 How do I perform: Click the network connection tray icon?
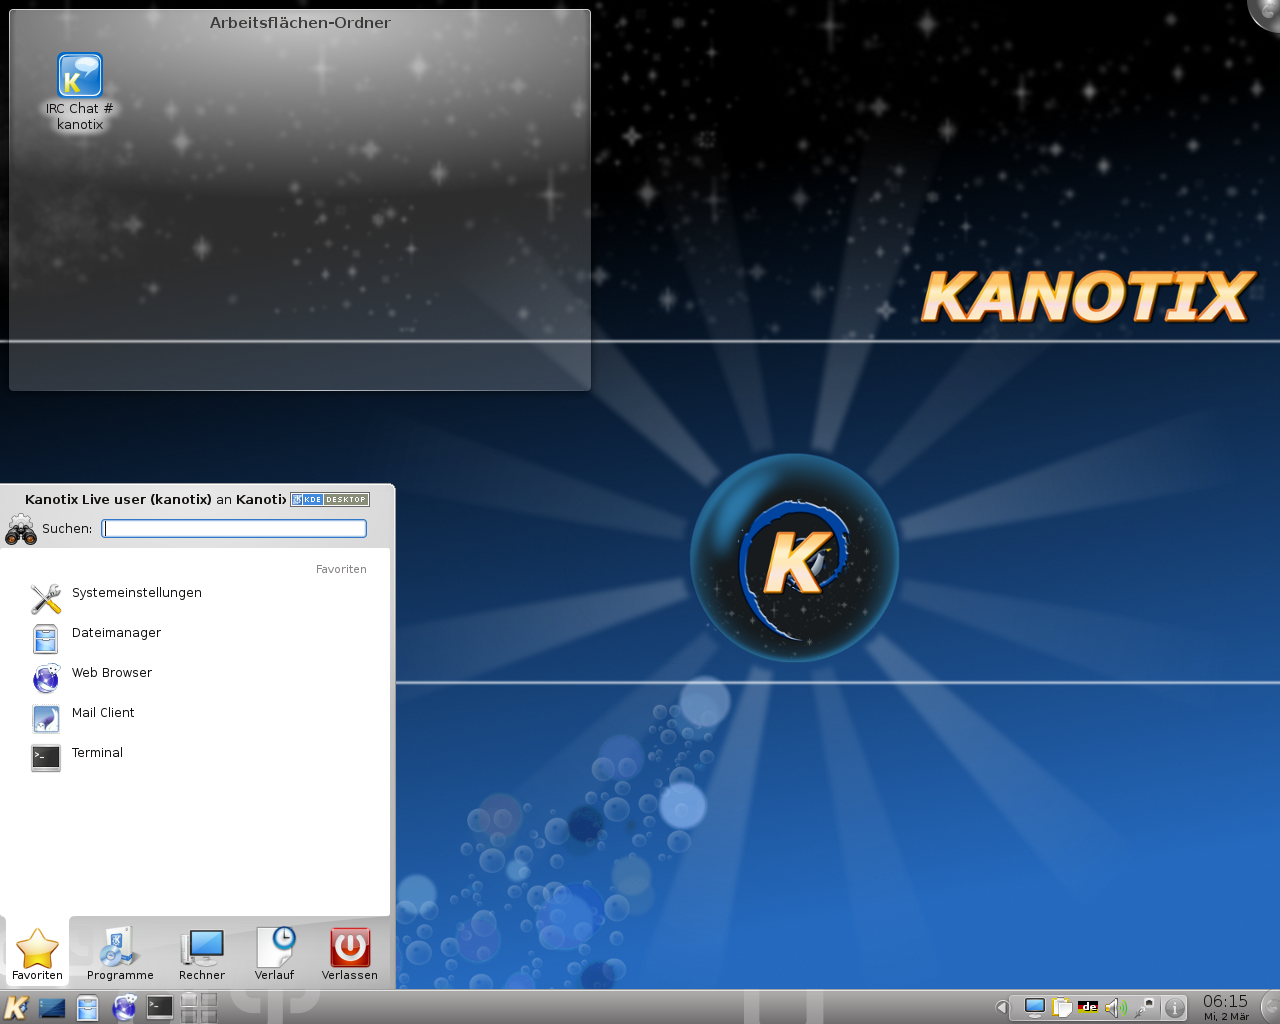[x=1144, y=1007]
